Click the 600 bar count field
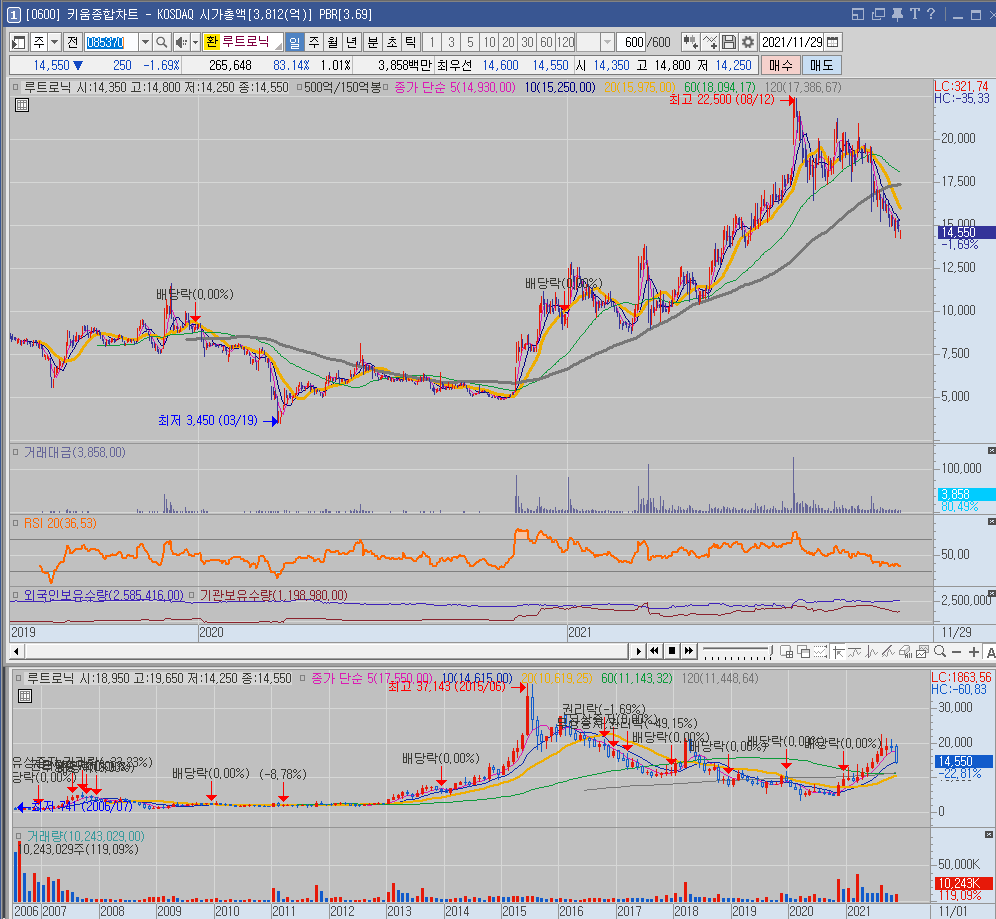The height and width of the screenshot is (919, 996). (631, 42)
